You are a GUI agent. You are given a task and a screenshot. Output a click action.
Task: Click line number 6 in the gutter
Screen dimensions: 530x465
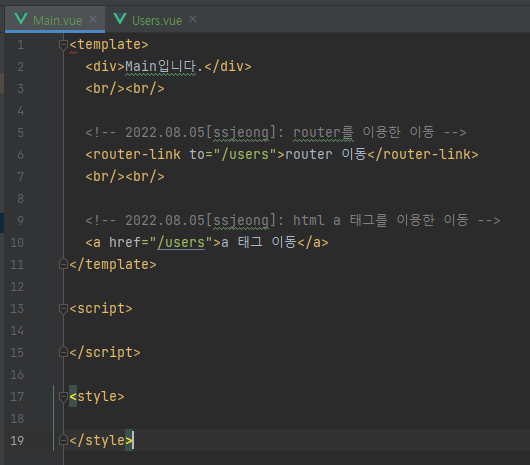(21, 154)
